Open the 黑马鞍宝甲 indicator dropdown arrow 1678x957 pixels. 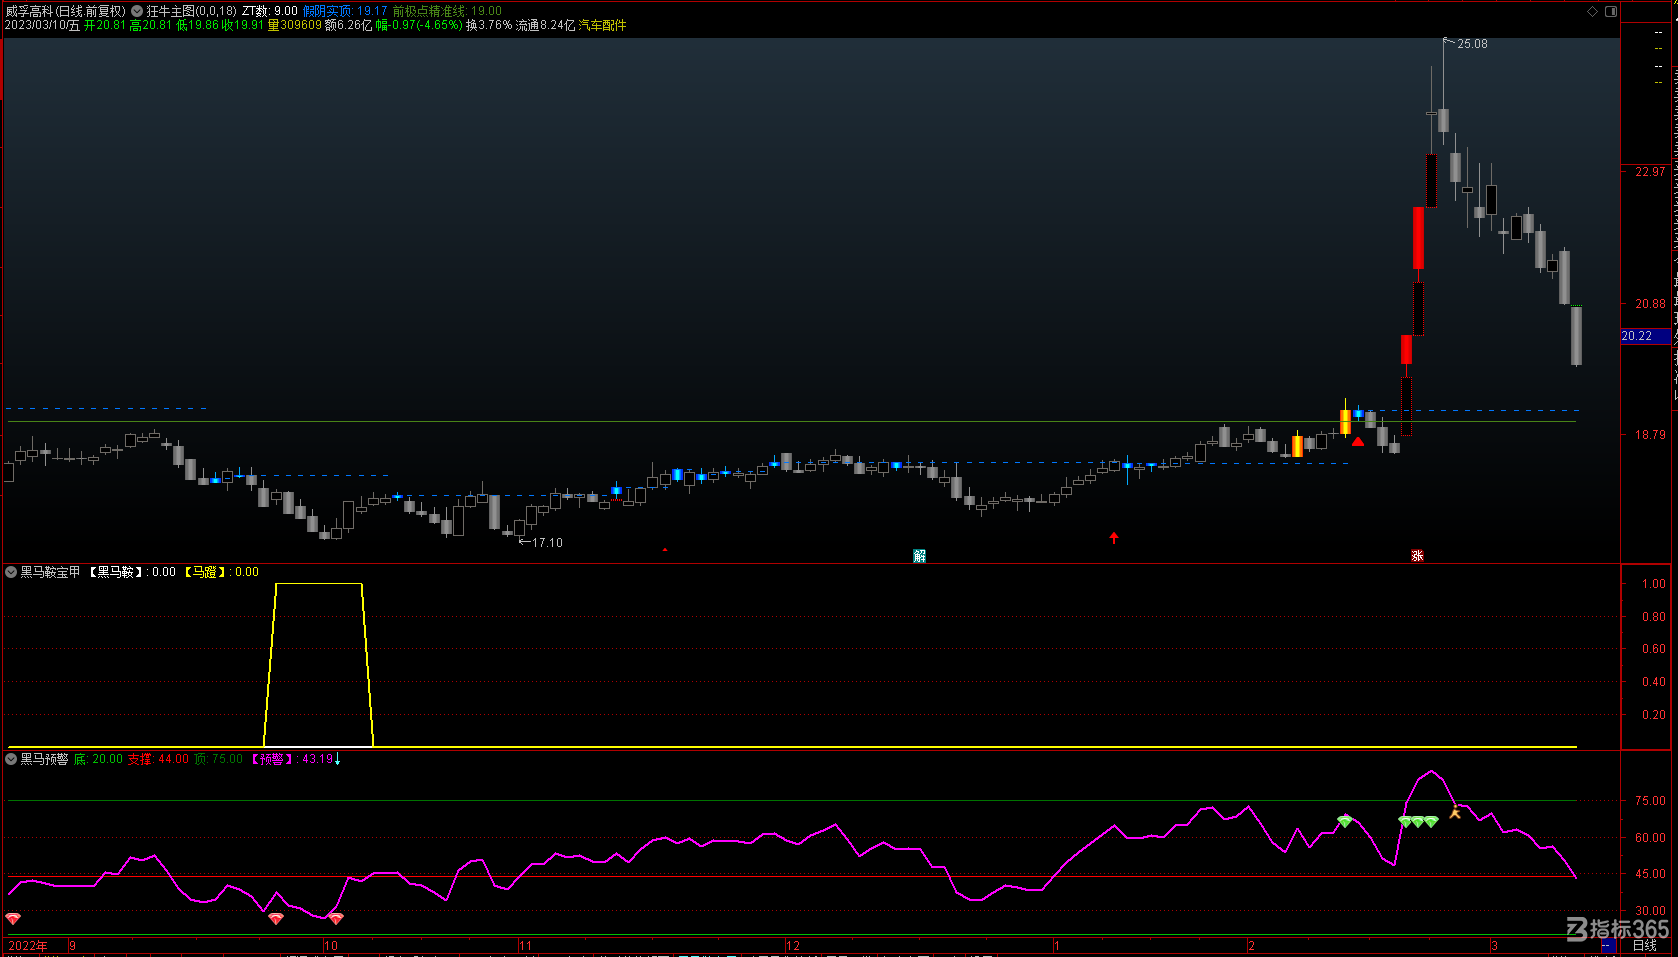(11, 572)
